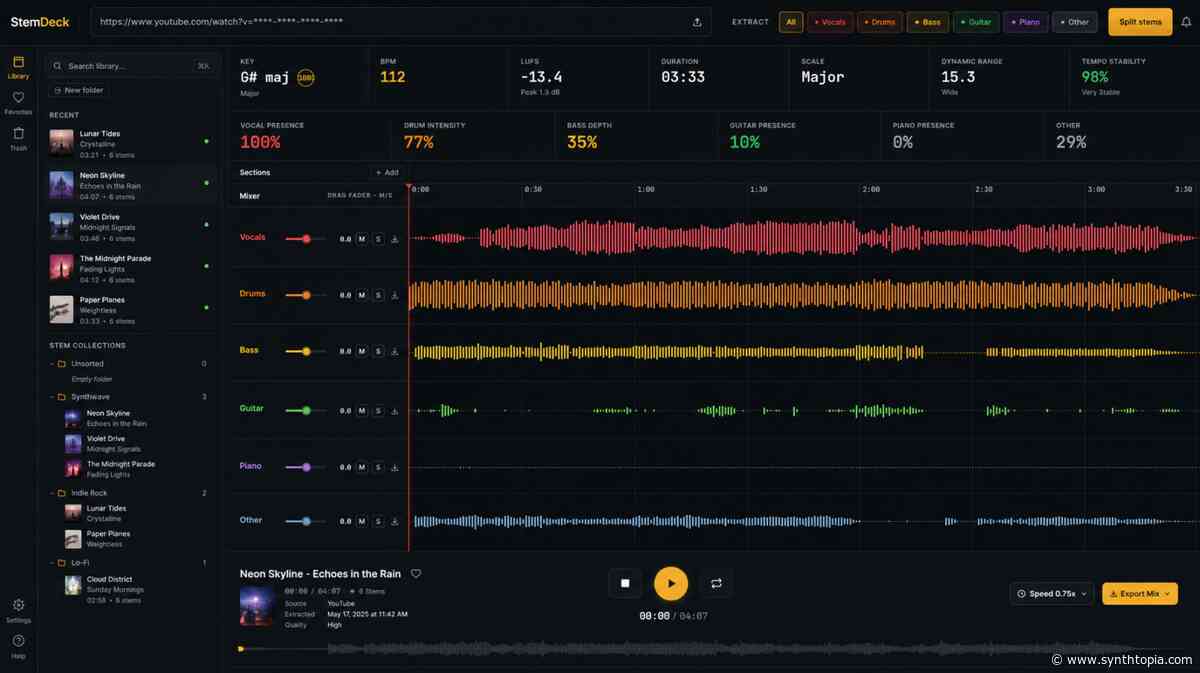1200x673 pixels.
Task: Click the StemDeck logo
Action: coord(40,22)
